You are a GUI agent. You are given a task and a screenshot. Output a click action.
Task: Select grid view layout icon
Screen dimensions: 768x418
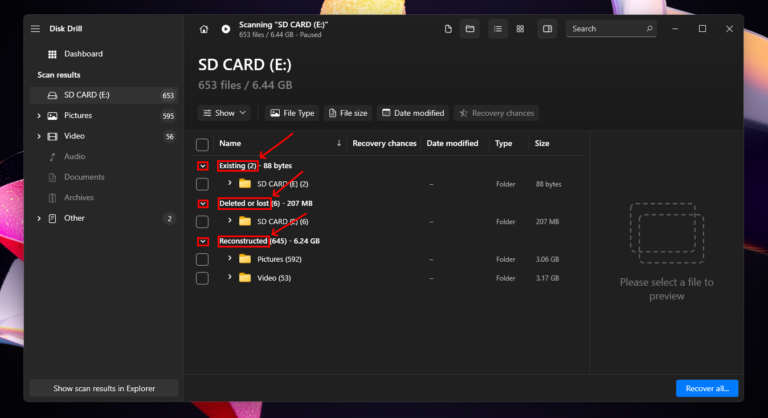pos(520,29)
